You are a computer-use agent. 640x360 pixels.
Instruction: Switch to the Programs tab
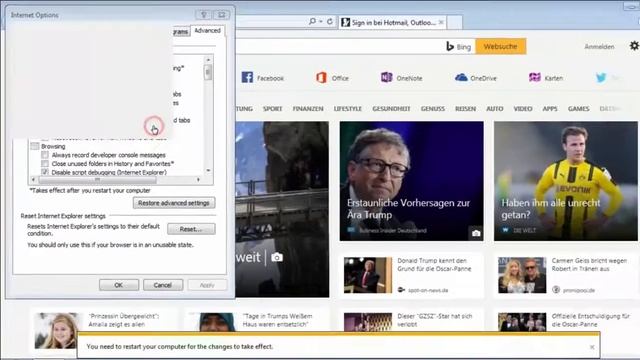pos(180,31)
